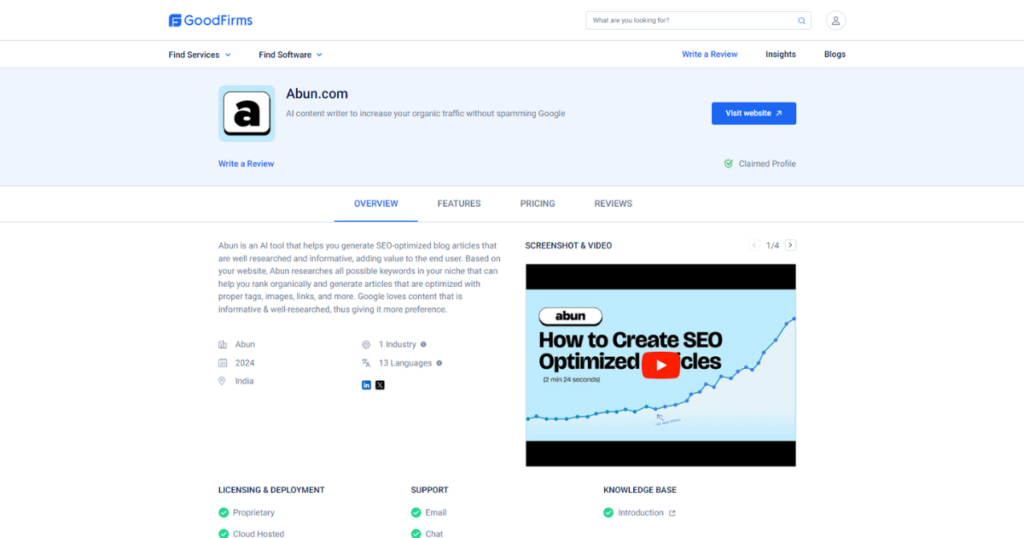1024x538 pixels.
Task: Open Blogs in the top navigation
Action: click(x=835, y=54)
